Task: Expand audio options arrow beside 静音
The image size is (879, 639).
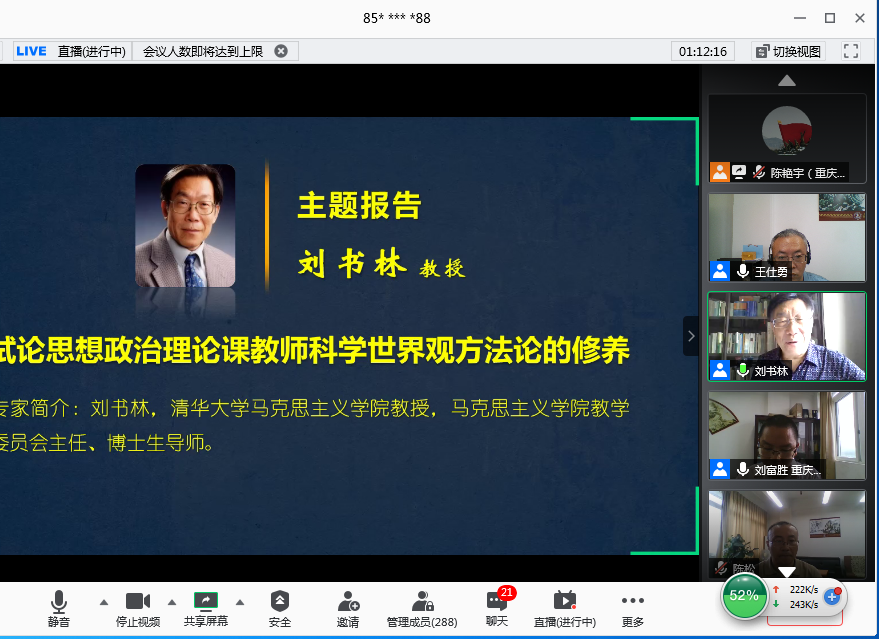Action: coord(104,602)
